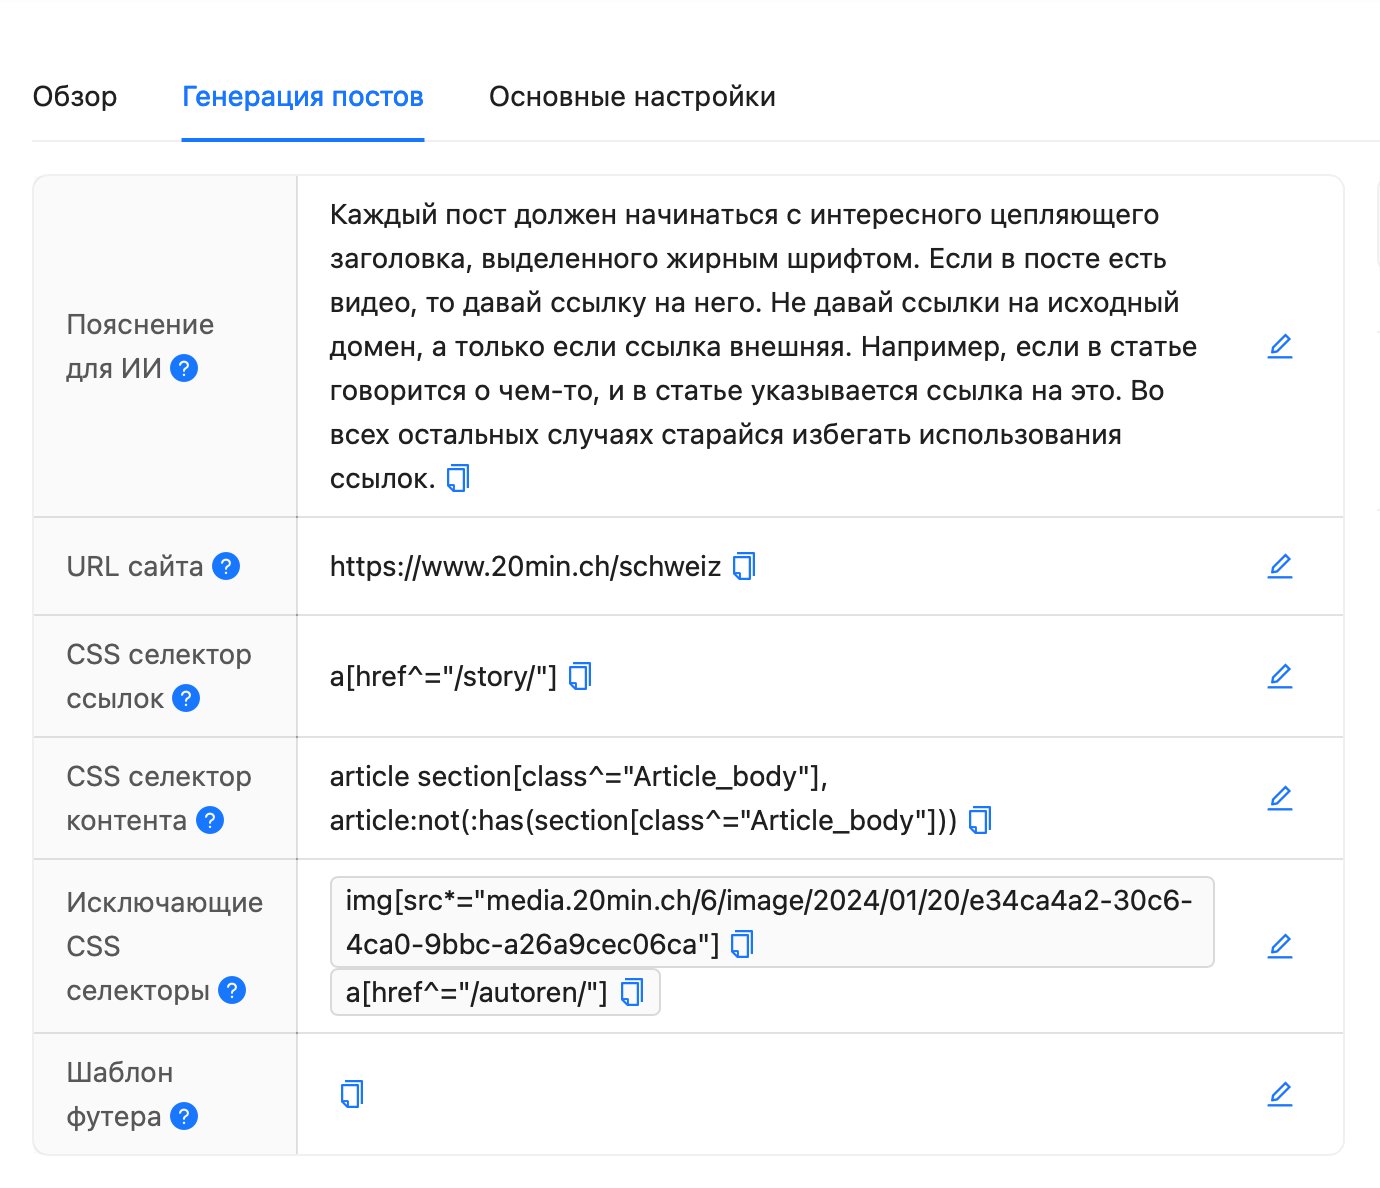Open help for CSS селектор ссылок

186,699
